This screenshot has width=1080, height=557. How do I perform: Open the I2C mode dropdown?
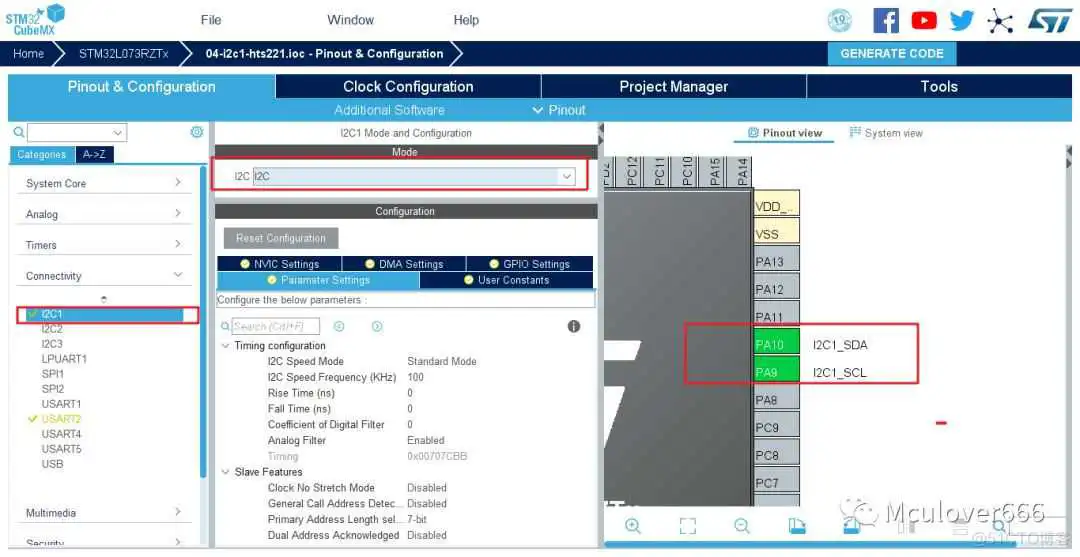[567, 176]
